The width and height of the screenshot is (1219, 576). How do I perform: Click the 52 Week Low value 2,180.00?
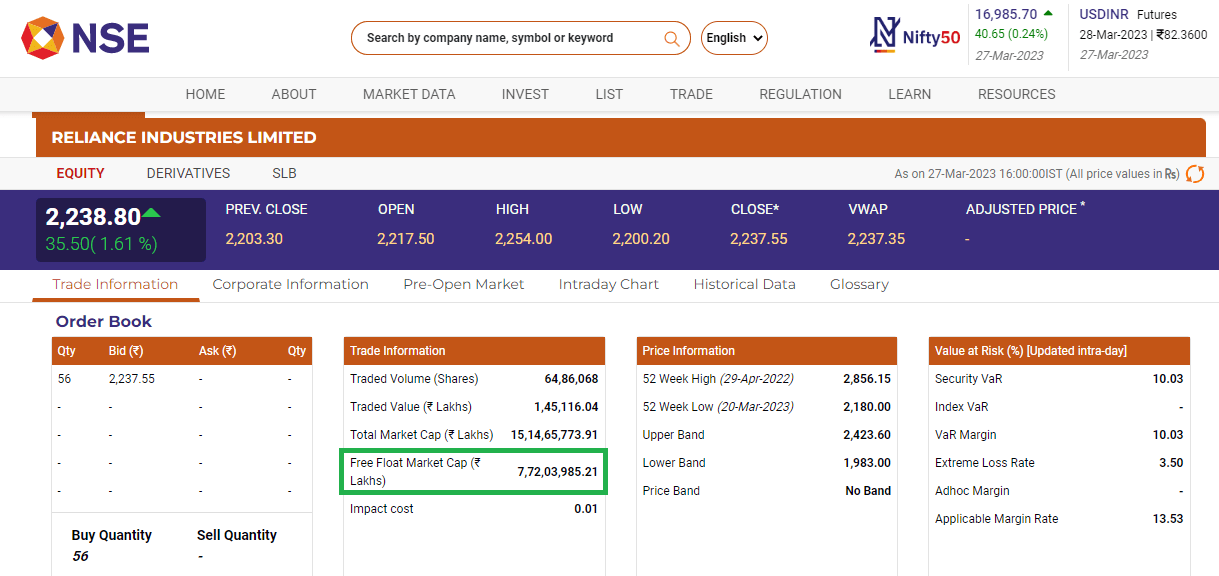(x=867, y=407)
